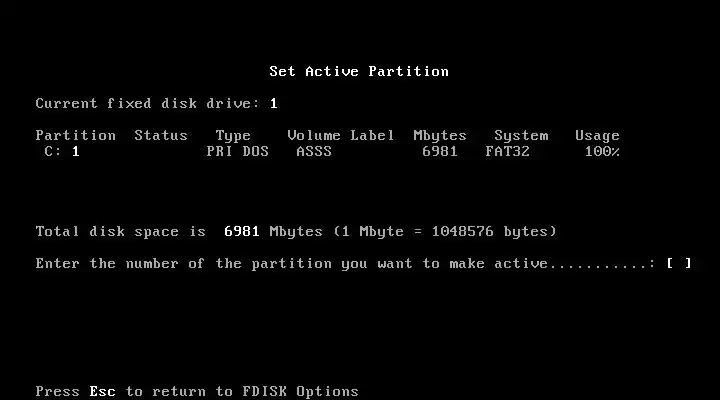Click the PRI DOS type value
720x400 pixels.
coord(237,152)
